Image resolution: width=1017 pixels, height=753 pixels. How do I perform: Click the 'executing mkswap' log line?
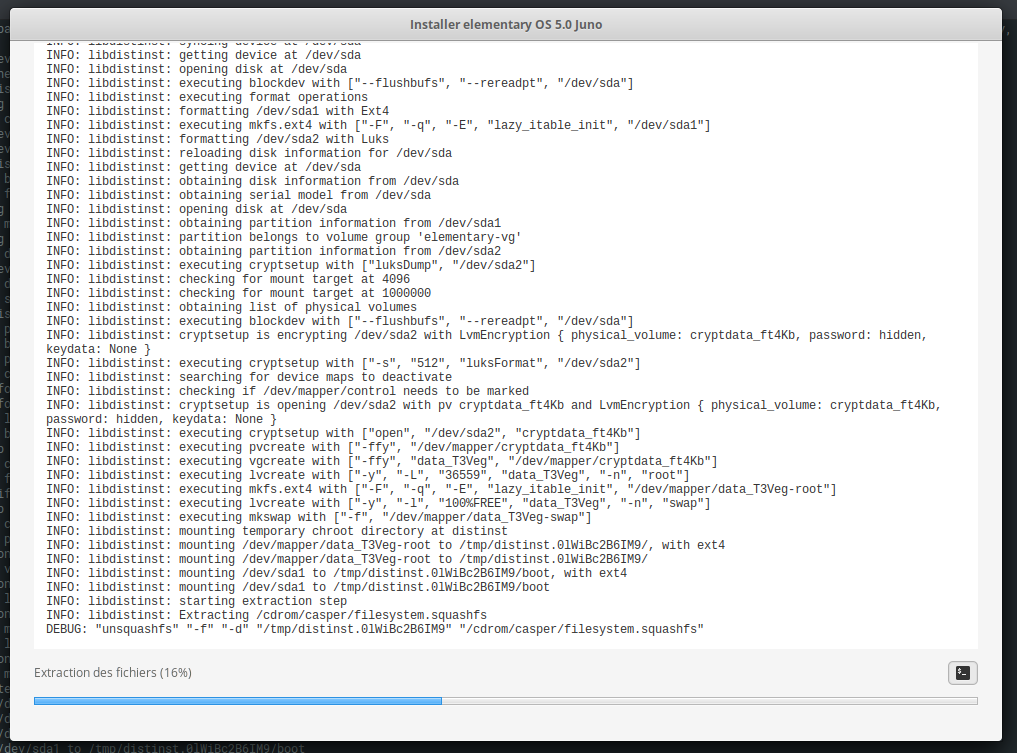point(319,517)
